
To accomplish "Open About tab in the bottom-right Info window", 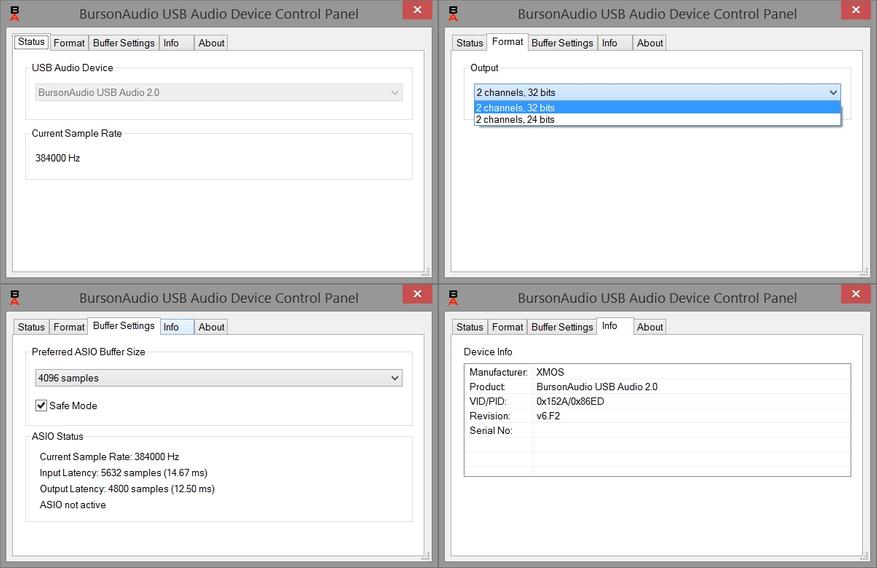I will pos(650,327).
